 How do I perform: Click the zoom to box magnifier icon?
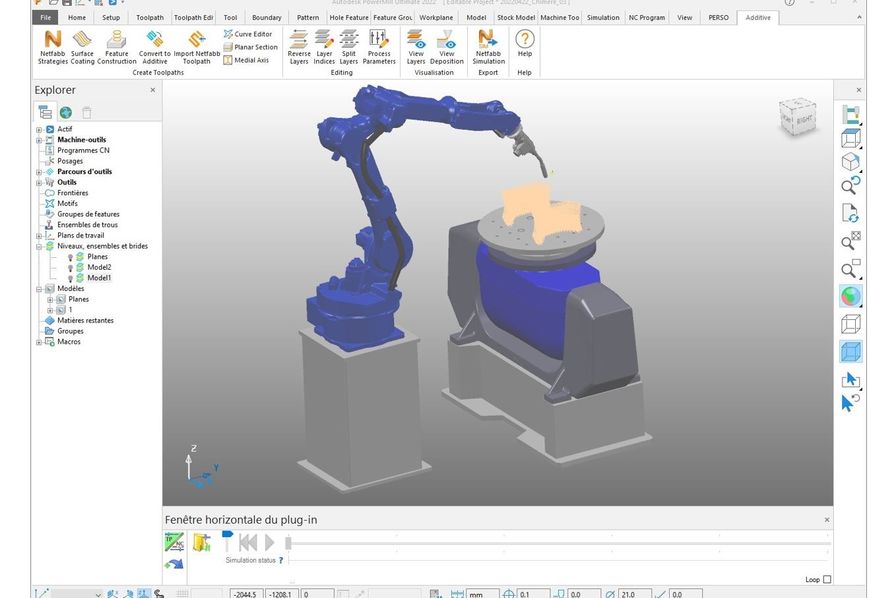tap(850, 269)
